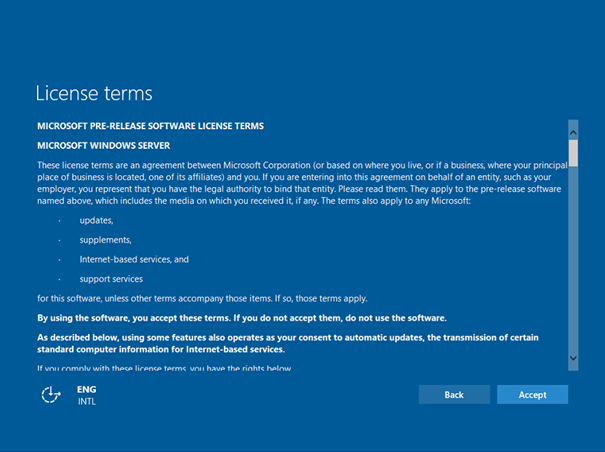Click the scrollbar down arrow
This screenshot has width=605, height=452.
coord(573,357)
